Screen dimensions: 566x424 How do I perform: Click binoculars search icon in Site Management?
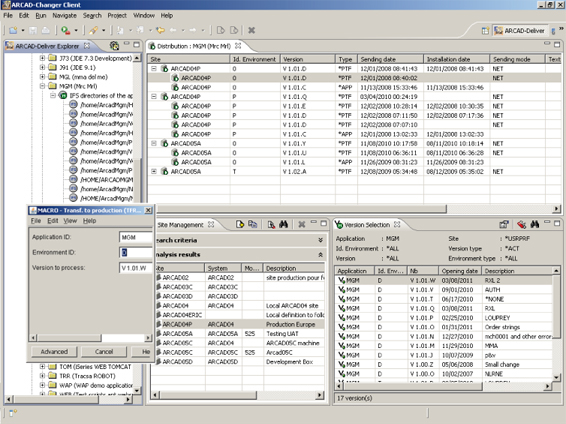[x=283, y=224]
